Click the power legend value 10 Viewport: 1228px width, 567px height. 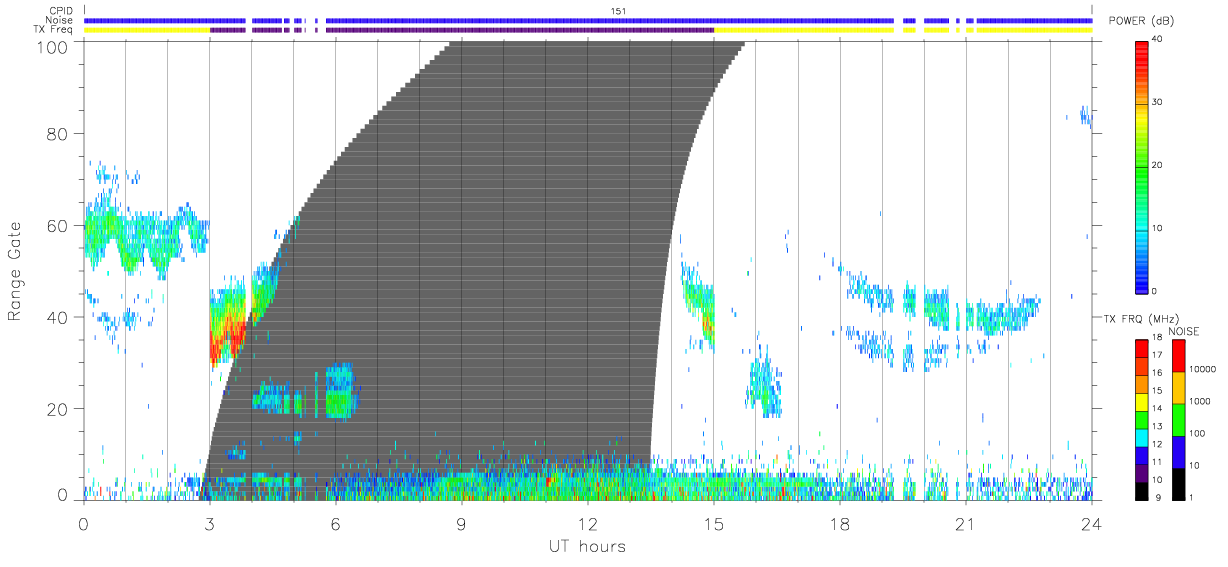click(x=1157, y=229)
